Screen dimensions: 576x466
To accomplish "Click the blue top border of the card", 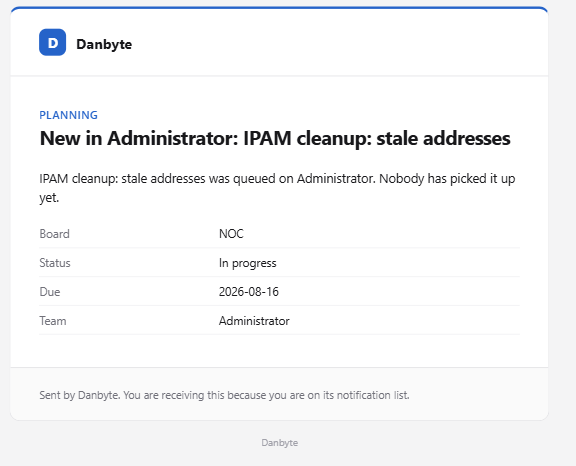I will tap(279, 7).
